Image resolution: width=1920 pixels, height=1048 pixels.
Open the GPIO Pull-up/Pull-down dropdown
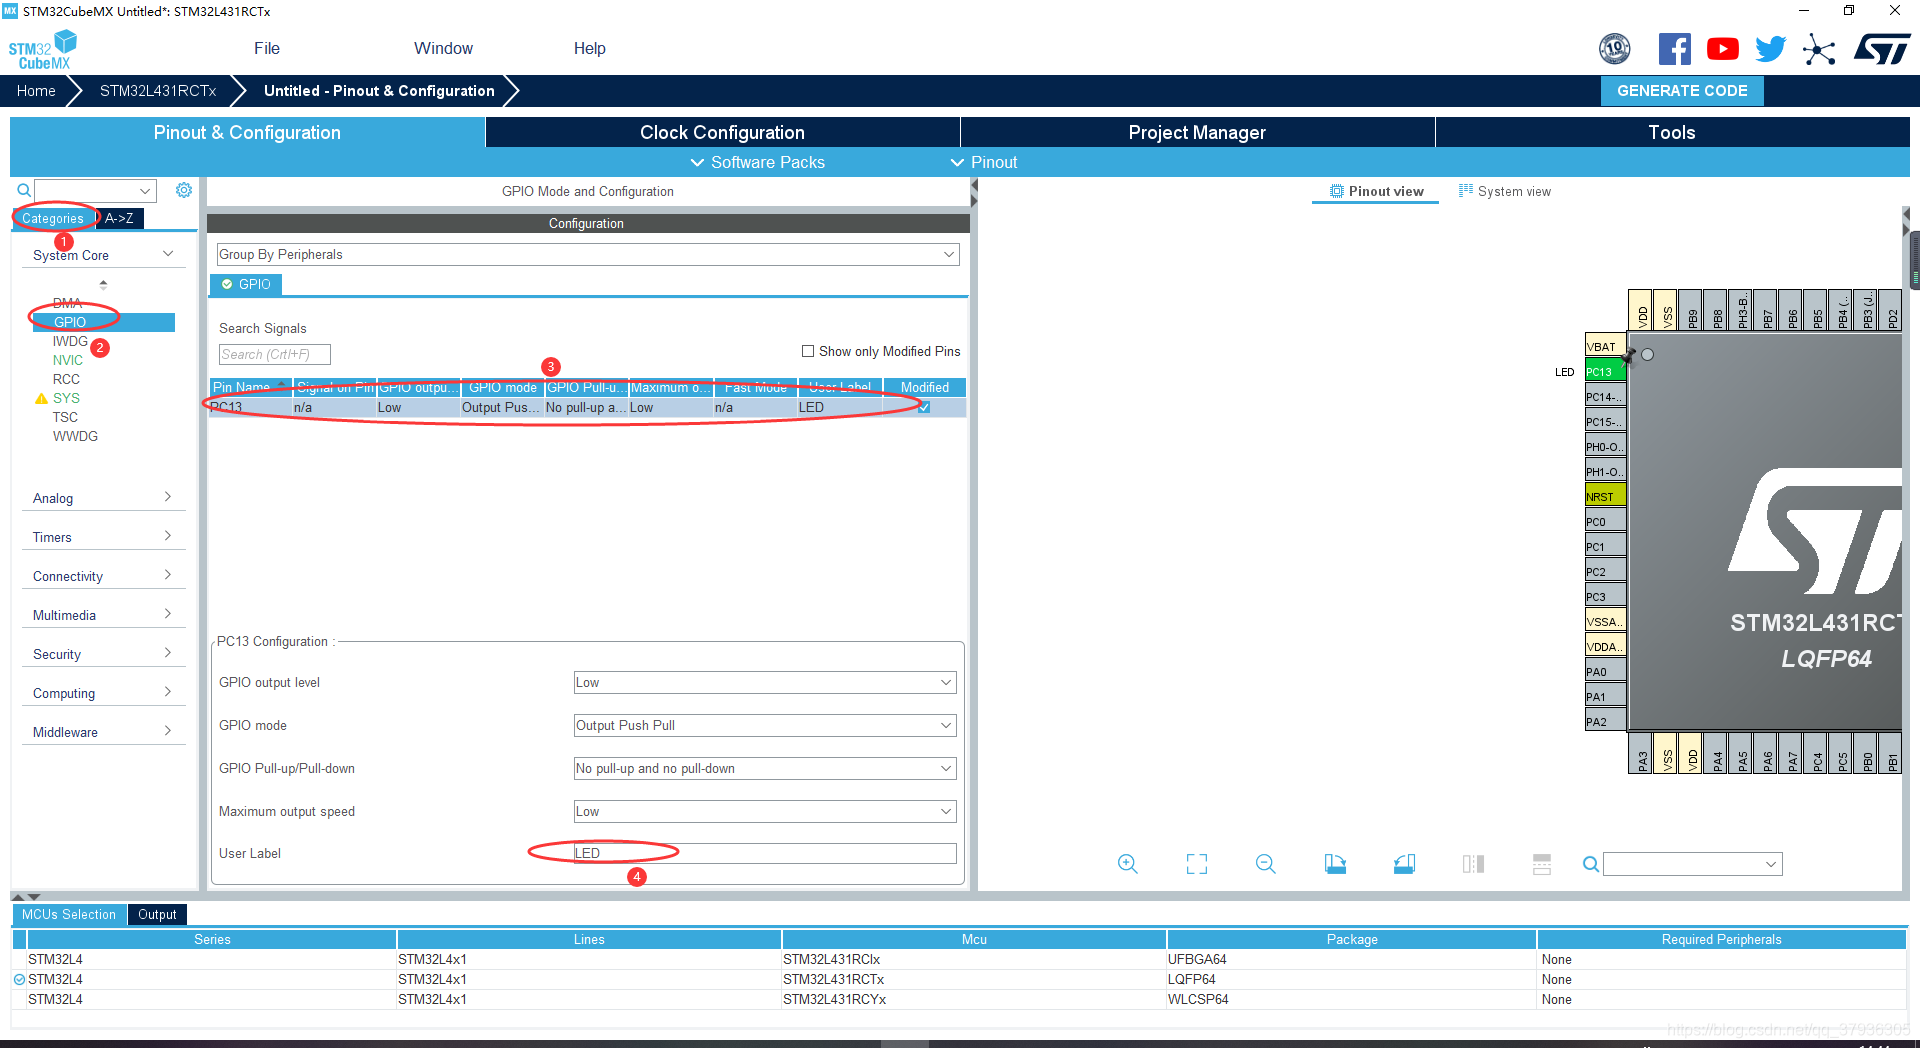pyautogui.click(x=765, y=769)
